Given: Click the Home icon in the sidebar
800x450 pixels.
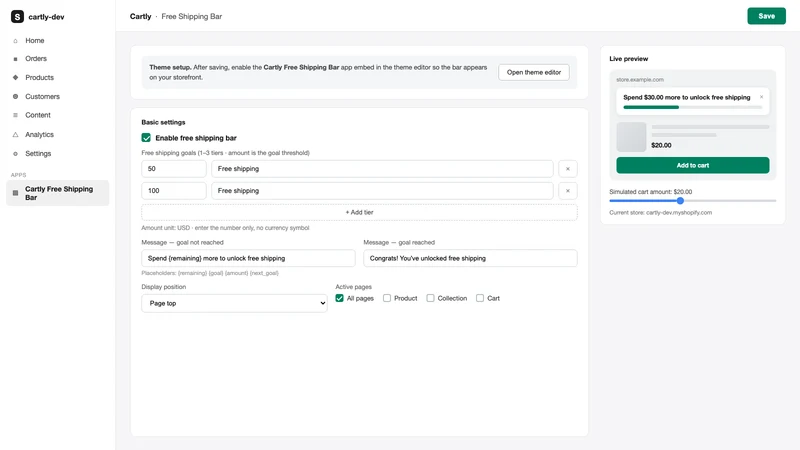Looking at the screenshot, I should click(x=15, y=41).
